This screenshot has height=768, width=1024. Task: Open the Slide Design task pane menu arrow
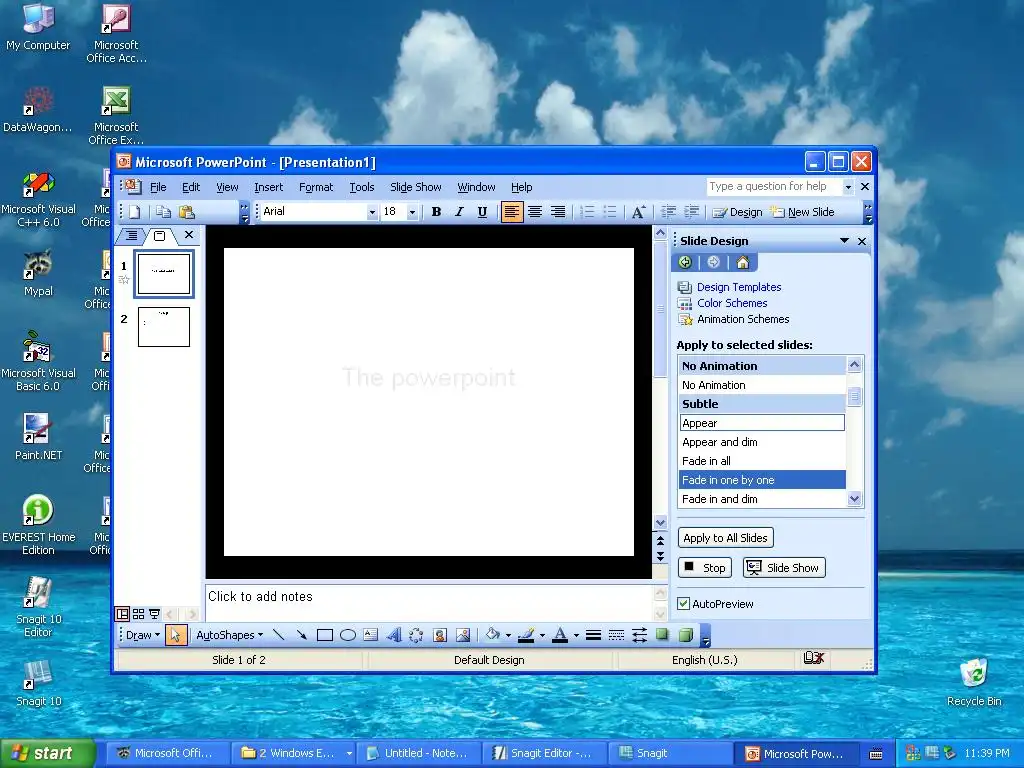(x=844, y=241)
